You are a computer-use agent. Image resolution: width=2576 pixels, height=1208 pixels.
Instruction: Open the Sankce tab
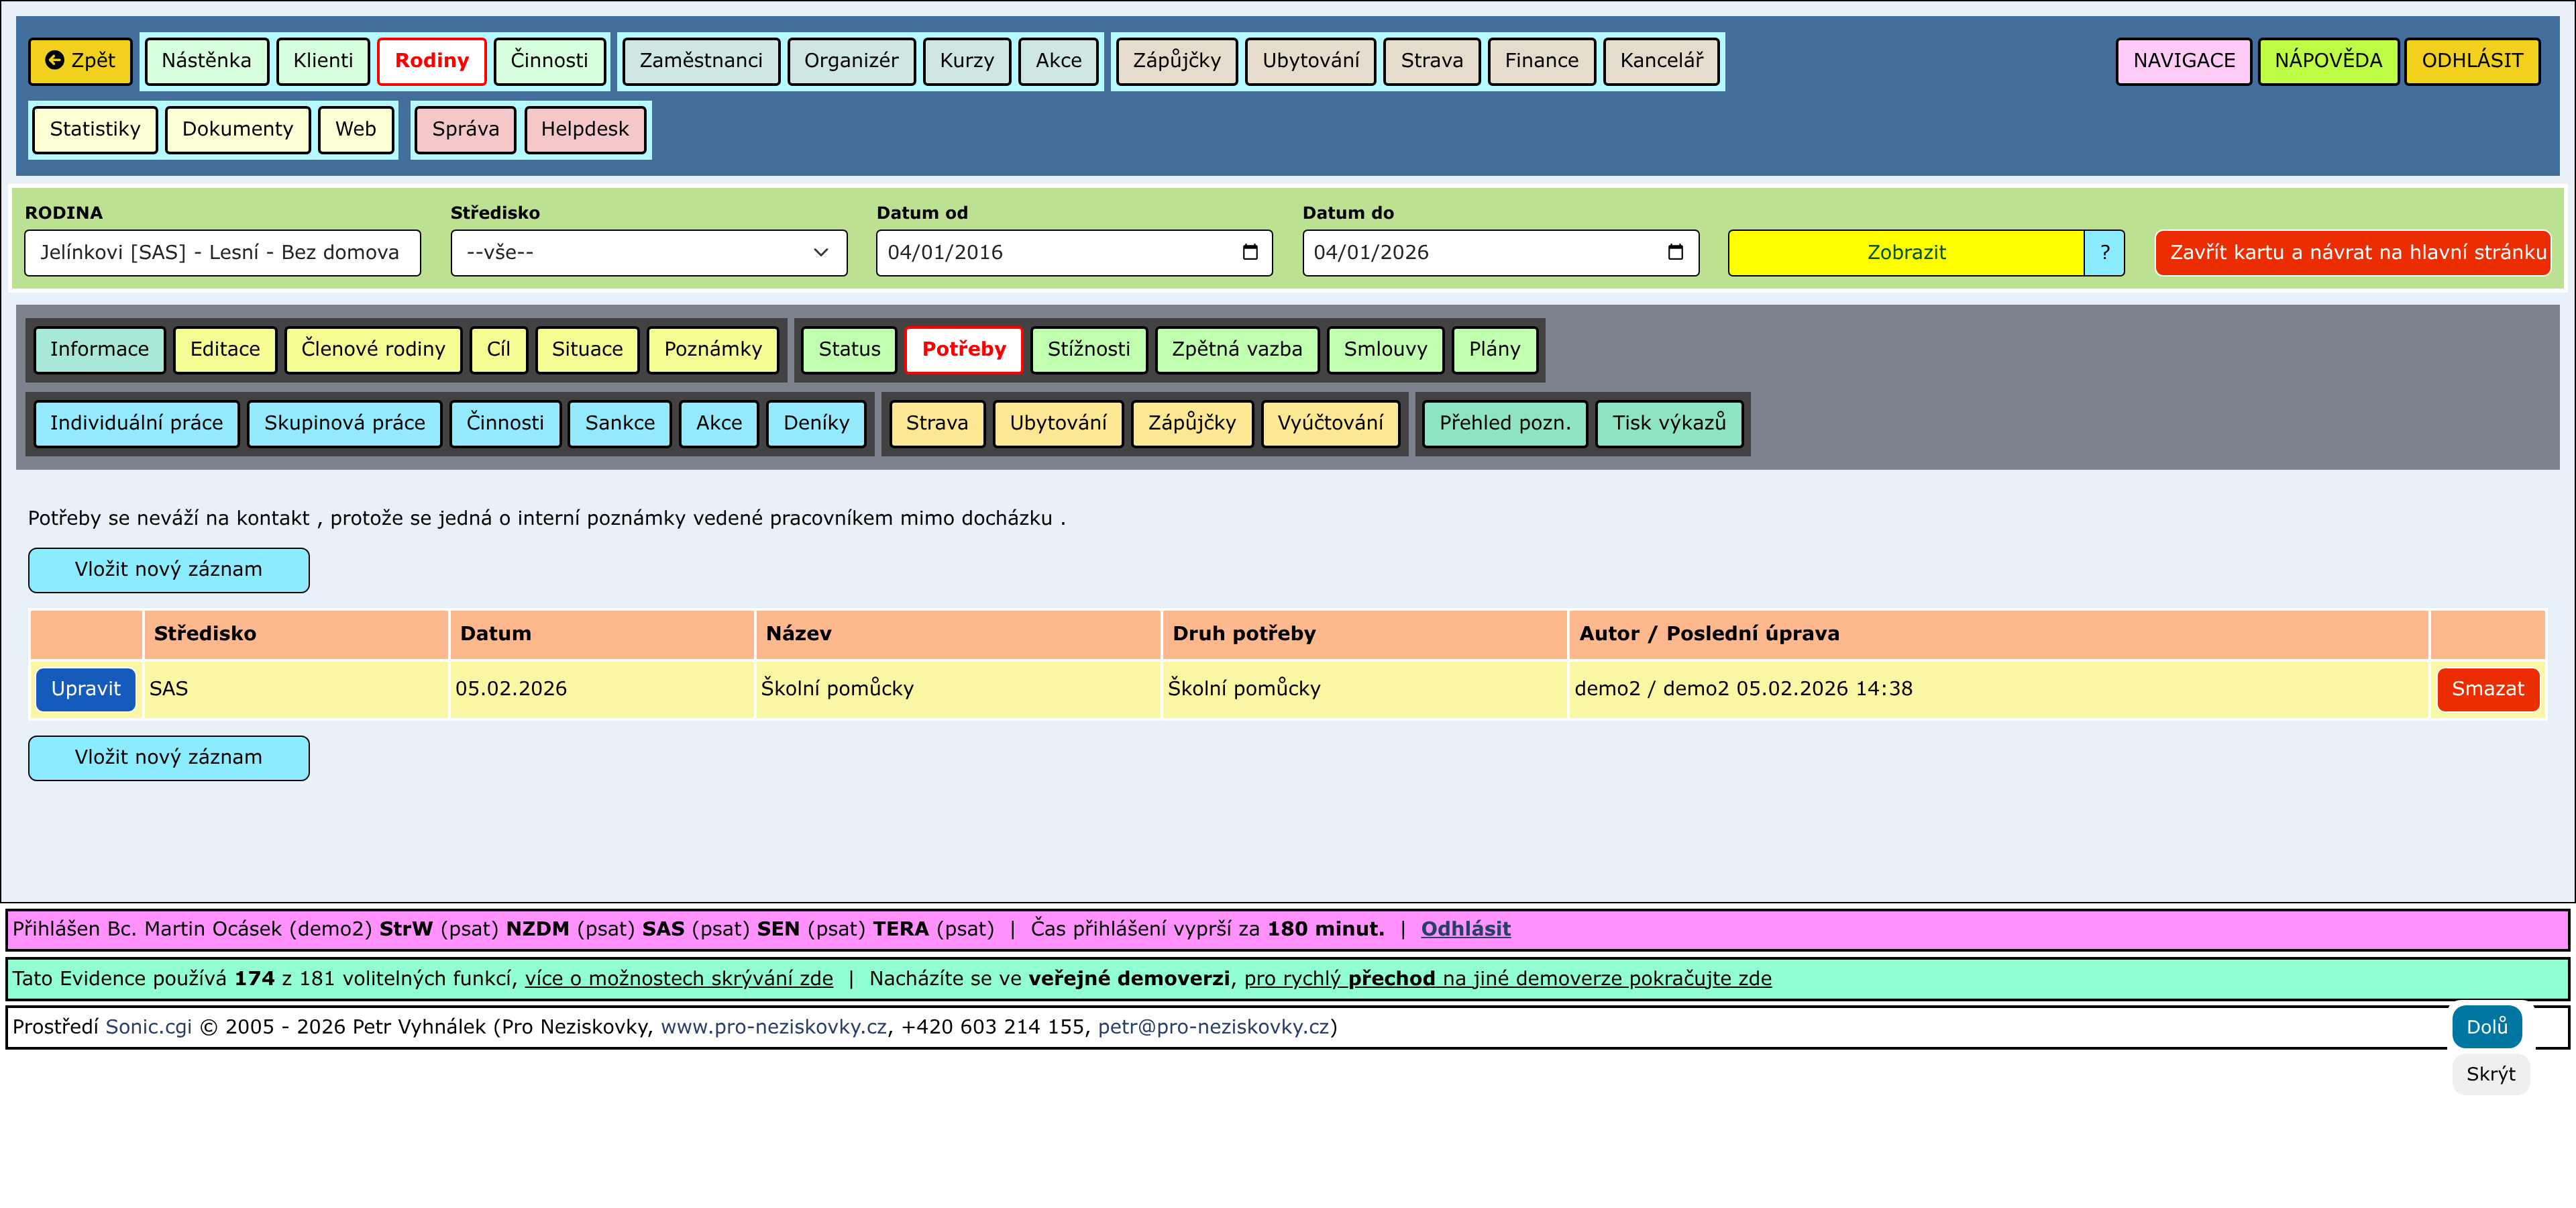[x=619, y=424]
